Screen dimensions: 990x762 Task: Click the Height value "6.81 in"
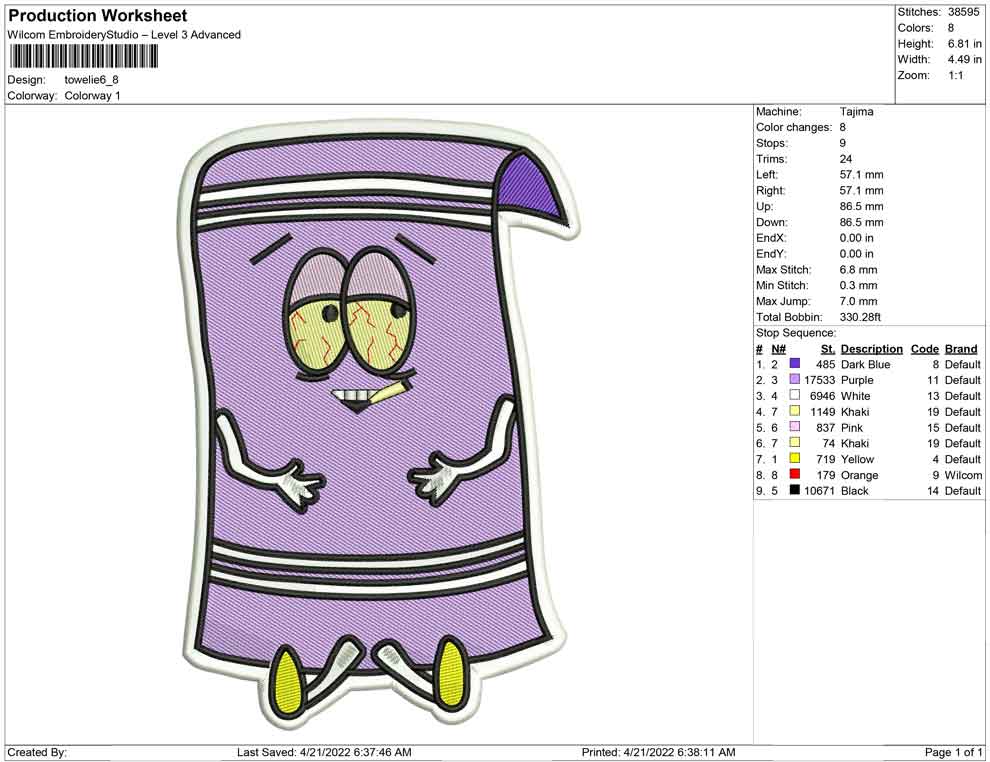pos(964,44)
